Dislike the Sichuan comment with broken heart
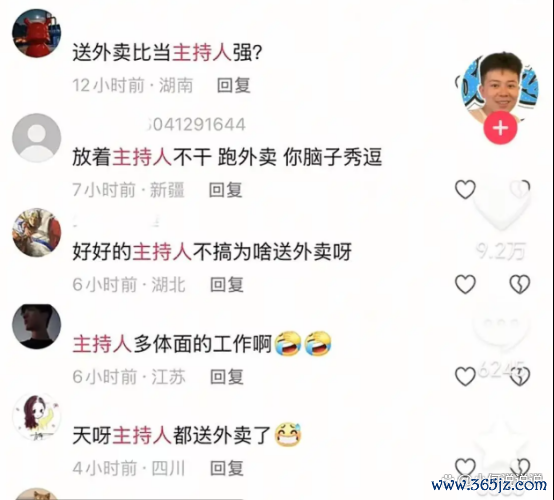Screen dimensions: 554x500 tap(520, 467)
